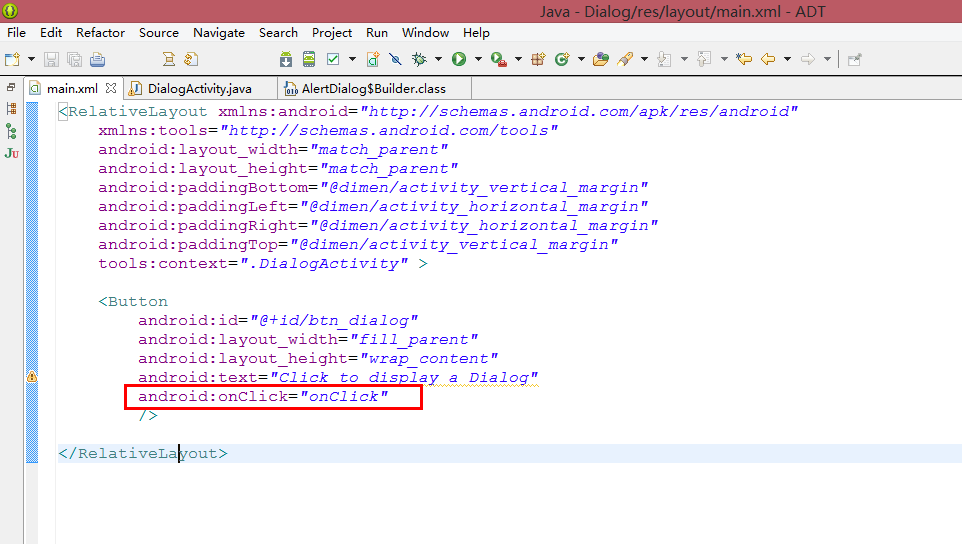Viewport: 962px width, 544px height.
Task: Open the Package Explorer sidebar icon
Action: [11, 109]
